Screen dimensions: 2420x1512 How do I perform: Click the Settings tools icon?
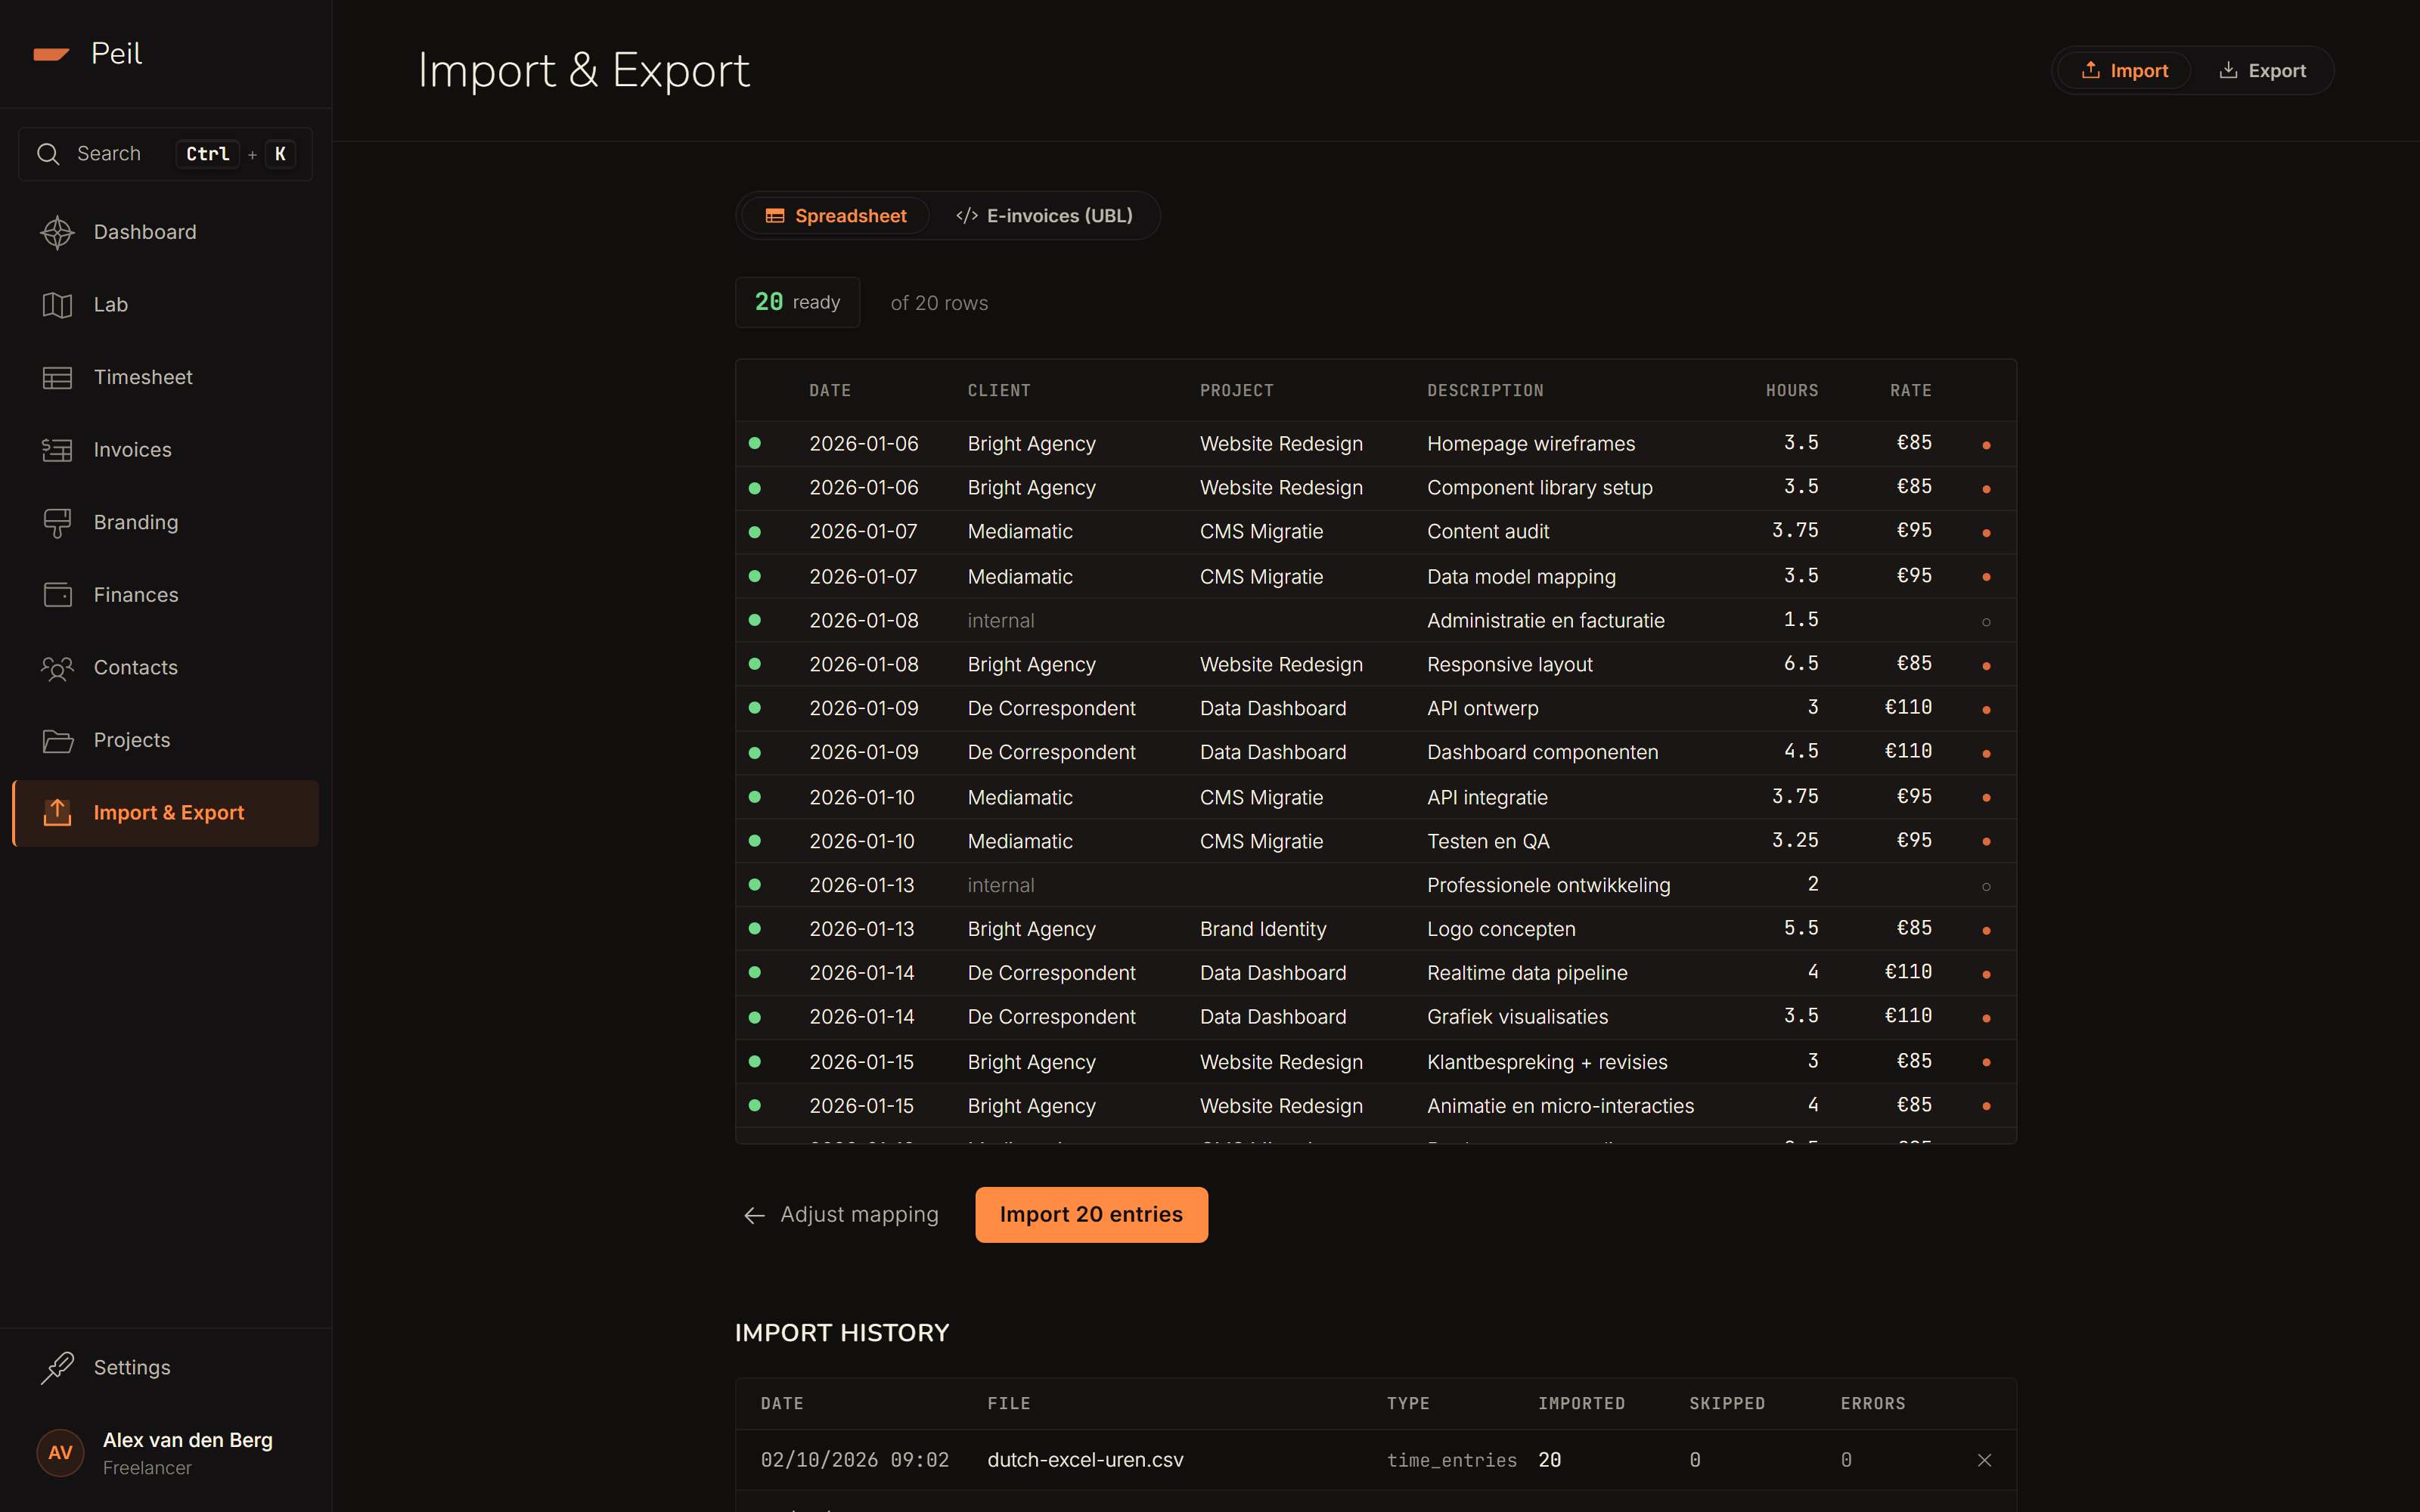point(57,1367)
